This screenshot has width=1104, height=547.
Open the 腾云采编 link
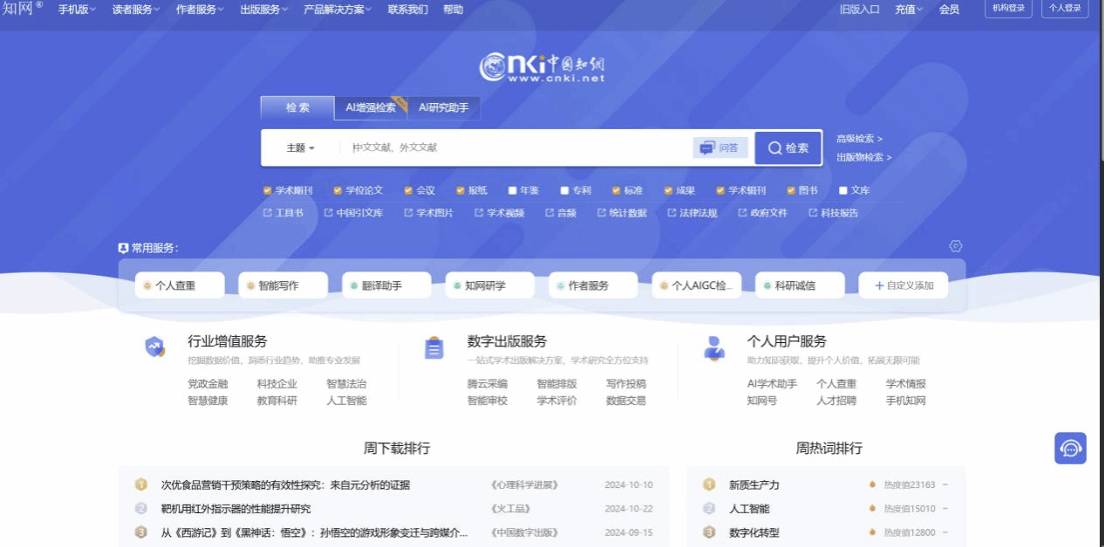tap(487, 384)
